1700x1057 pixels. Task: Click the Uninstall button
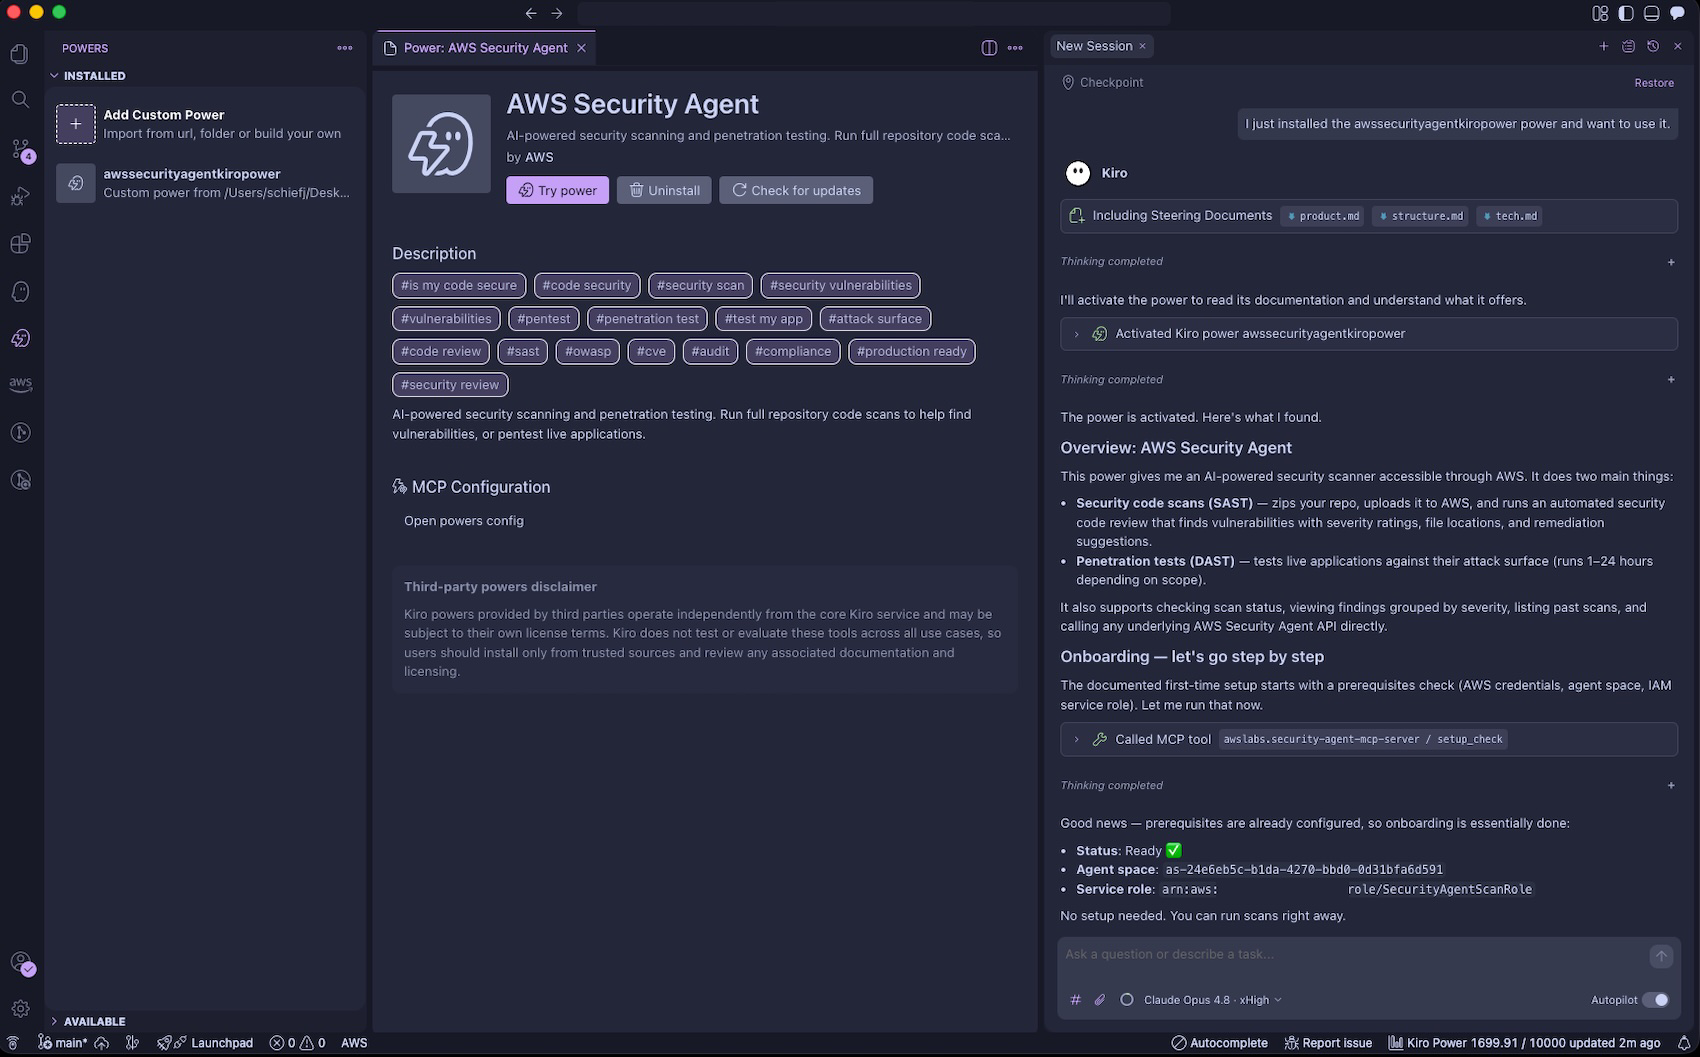coord(664,190)
